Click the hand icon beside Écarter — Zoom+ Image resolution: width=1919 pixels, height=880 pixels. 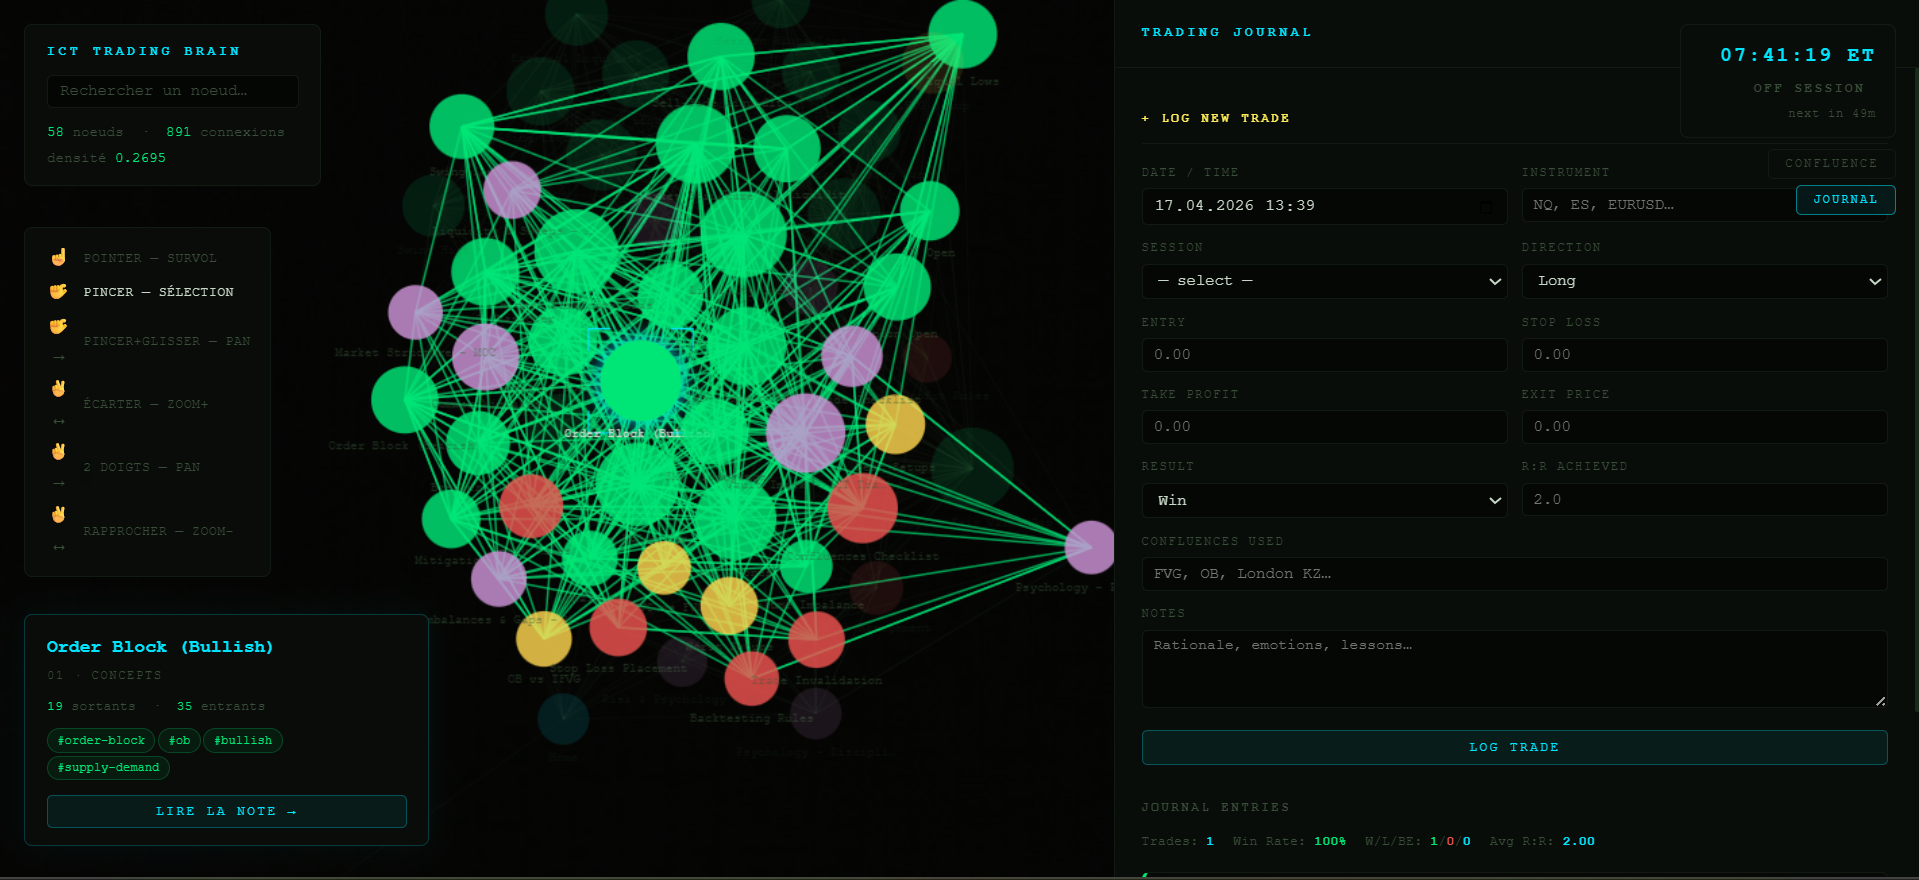coord(59,389)
